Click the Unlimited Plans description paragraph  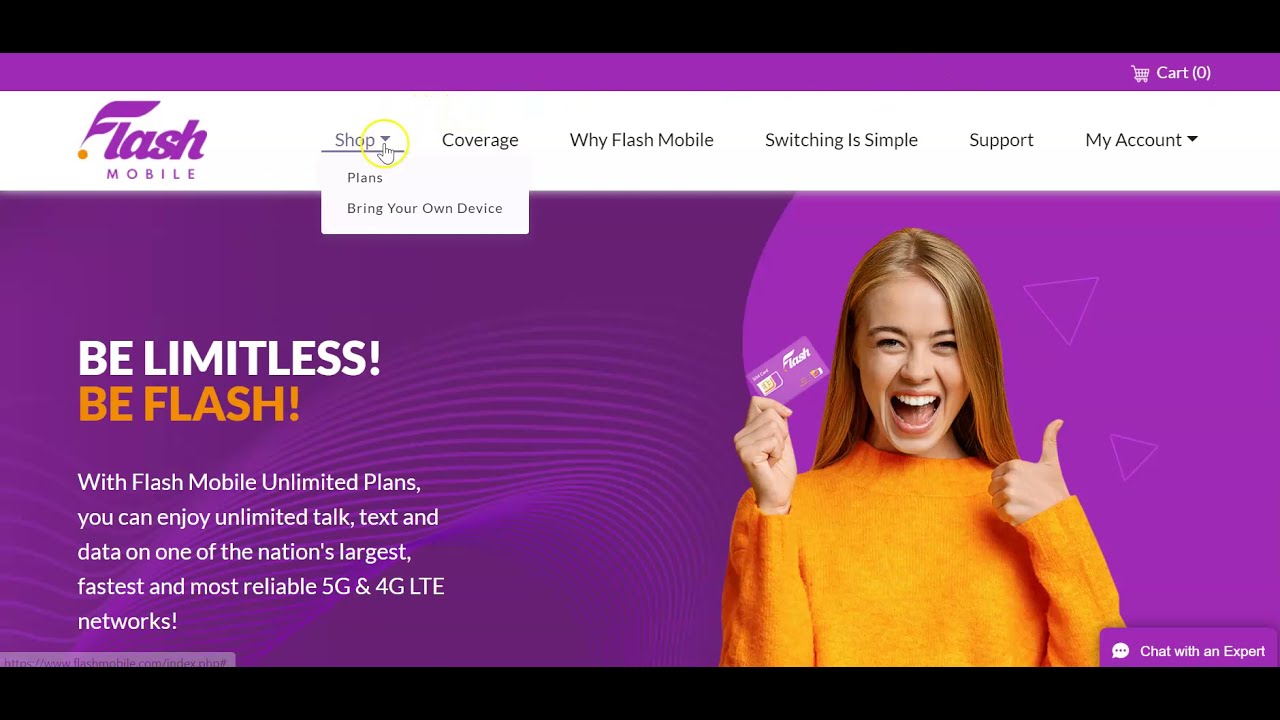[261, 551]
